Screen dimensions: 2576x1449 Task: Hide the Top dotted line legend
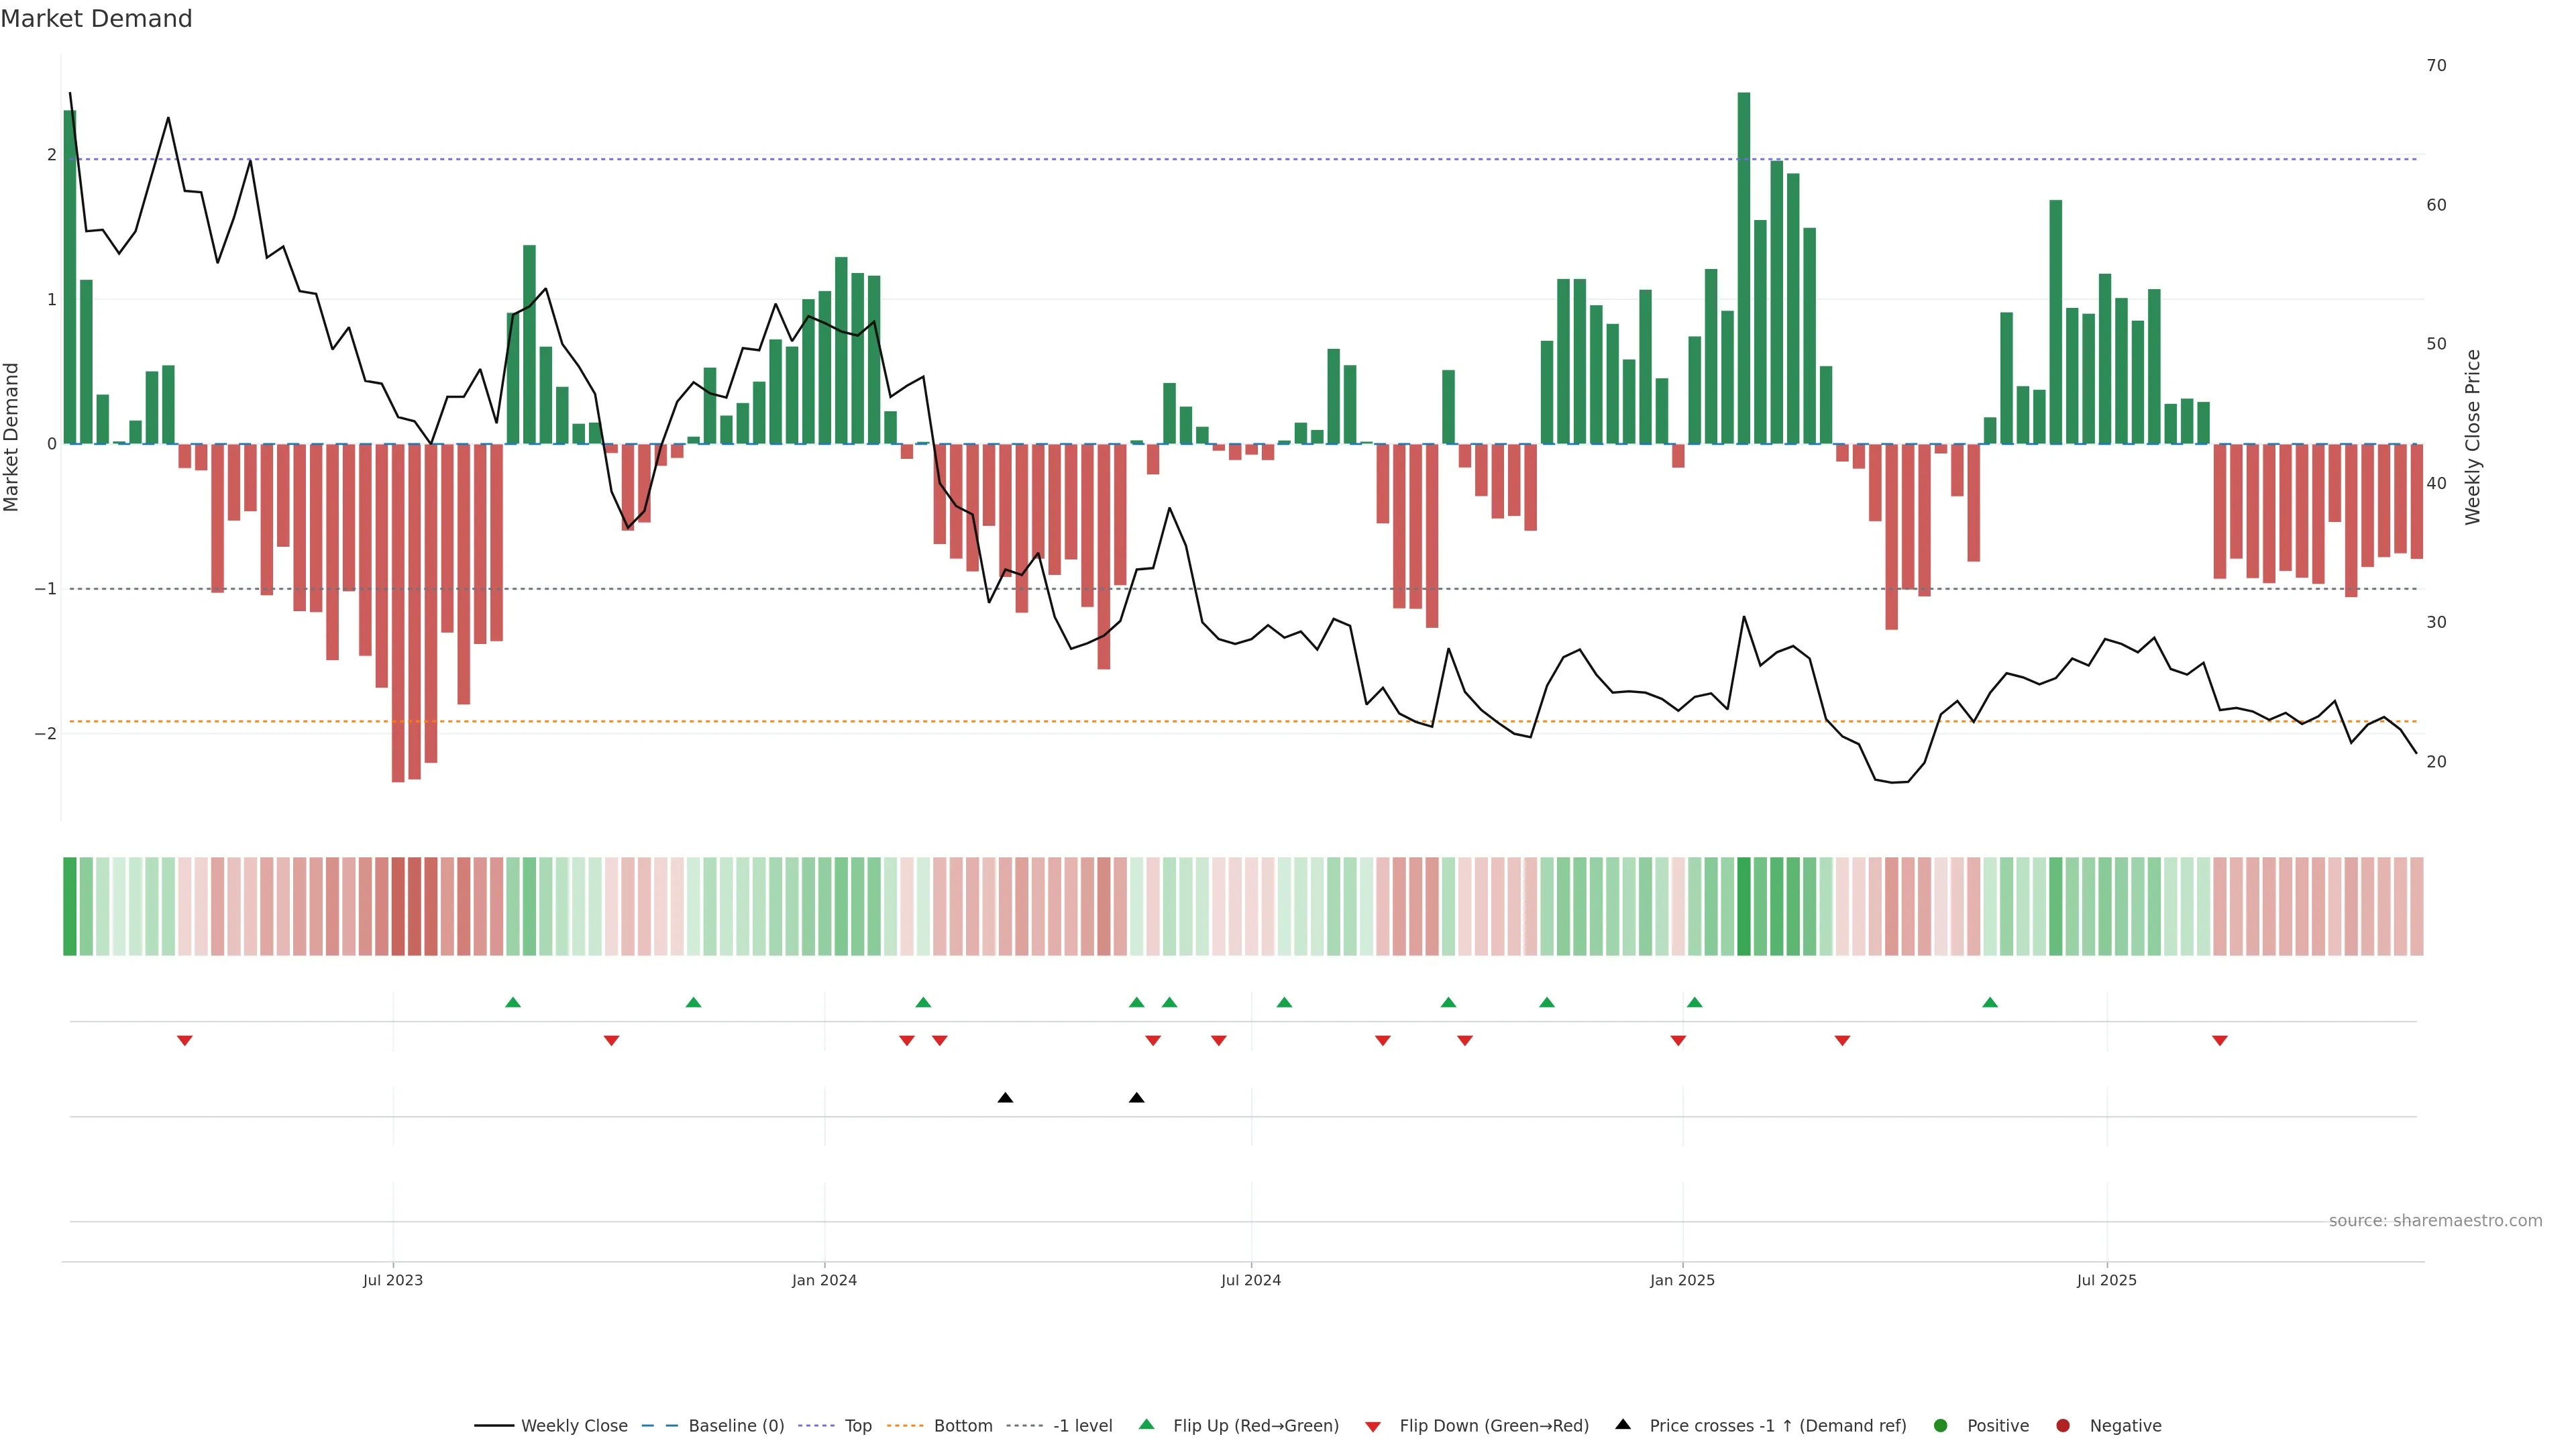[857, 1426]
